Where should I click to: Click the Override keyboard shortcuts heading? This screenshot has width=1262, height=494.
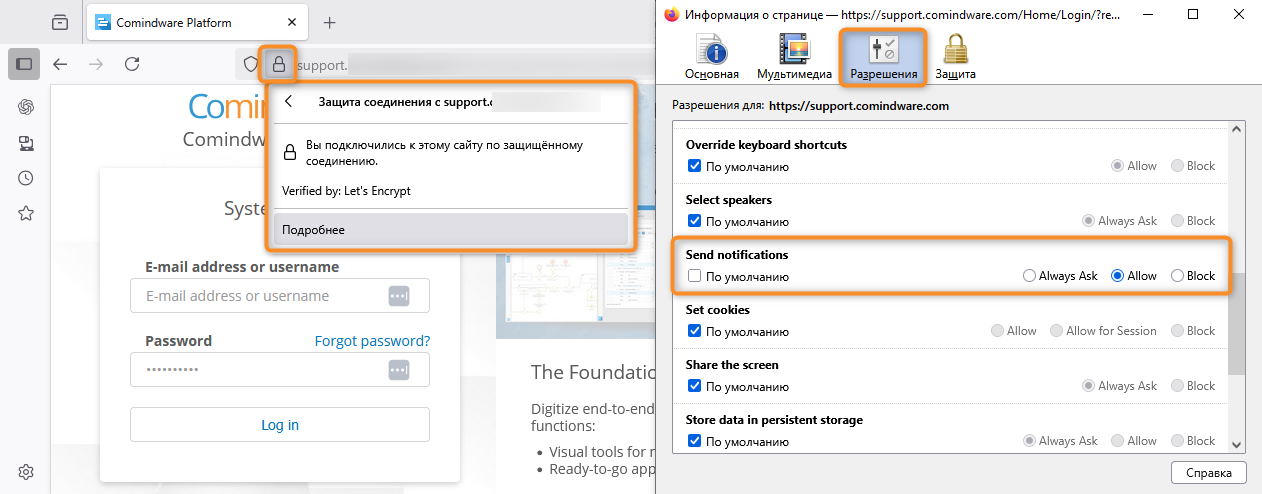pyautogui.click(x=766, y=145)
